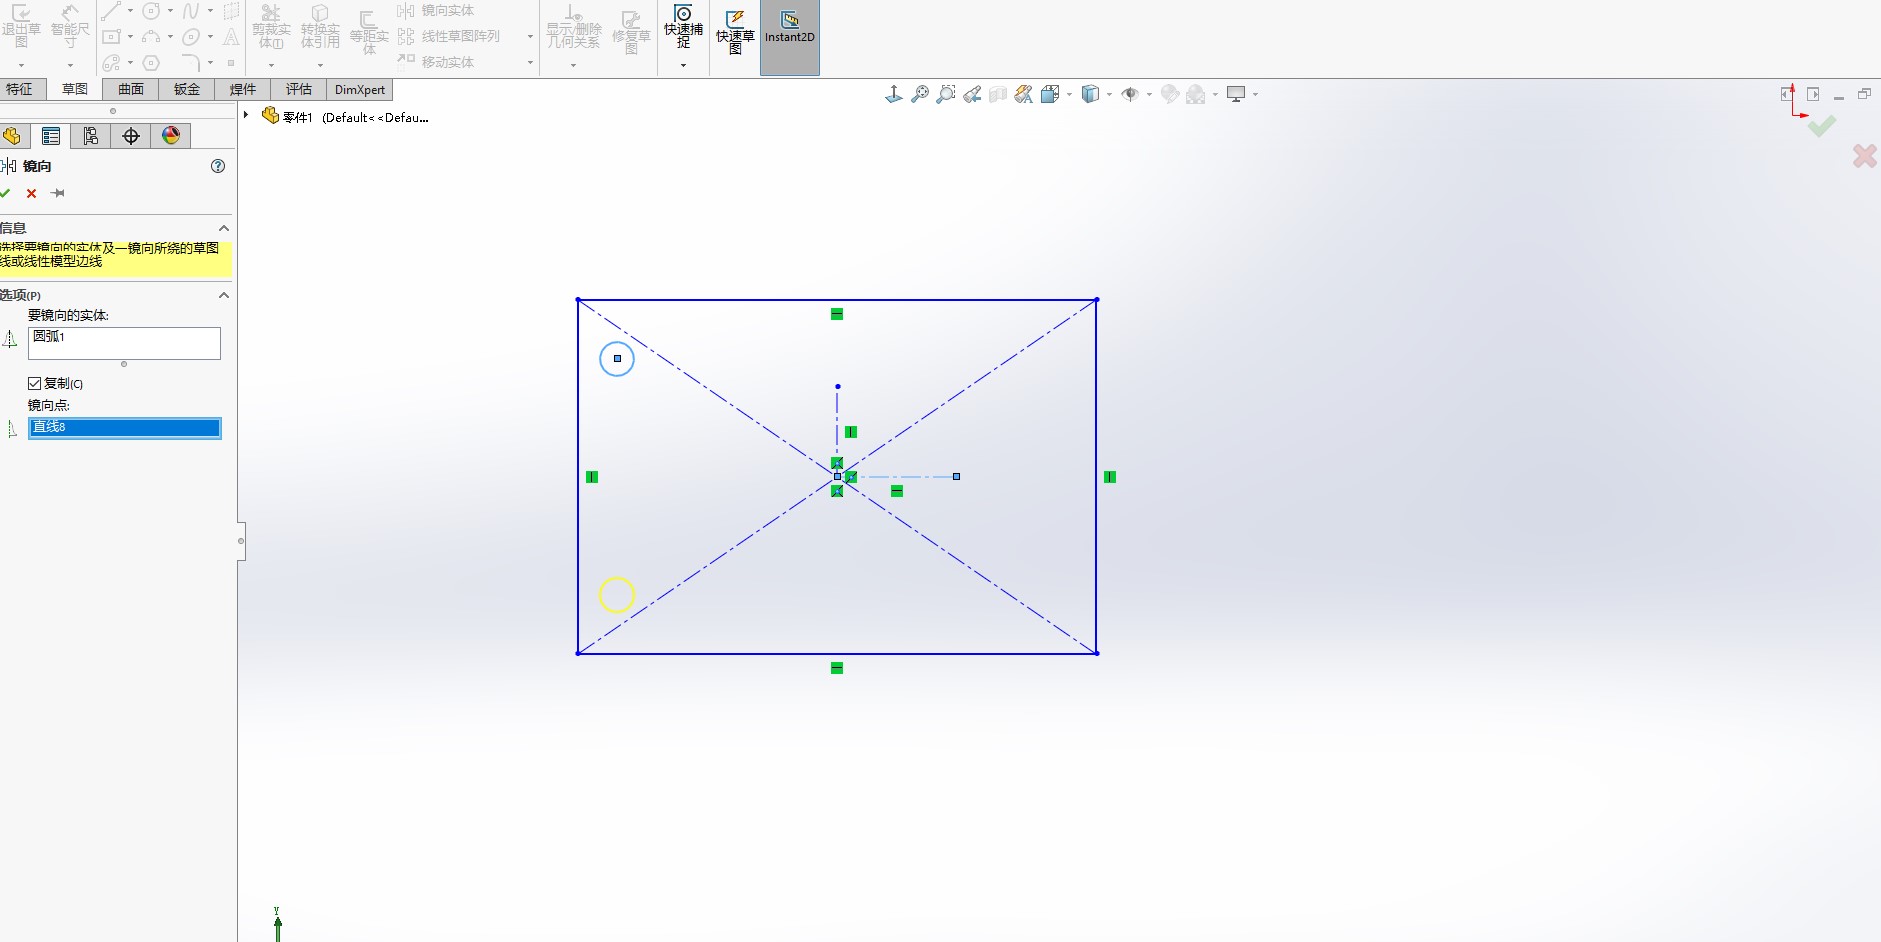This screenshot has height=942, width=1881.
Task: Toggle the Instant2D button
Action: coord(790,37)
